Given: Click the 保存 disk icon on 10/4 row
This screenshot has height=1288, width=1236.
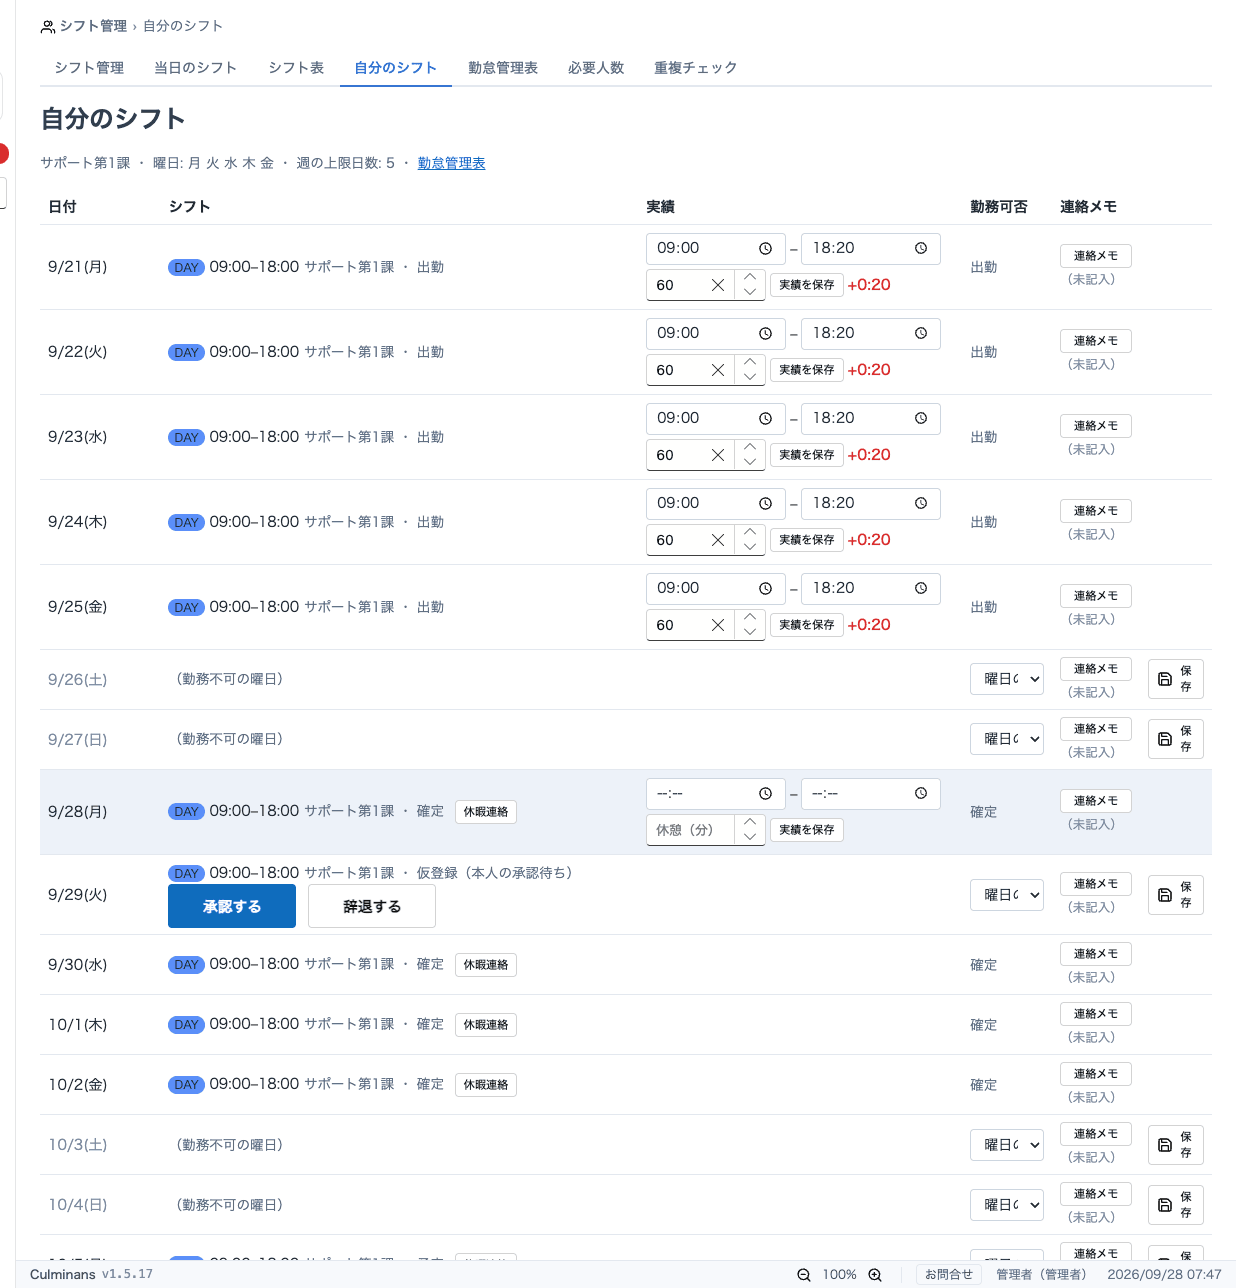Looking at the screenshot, I should click(1165, 1205).
